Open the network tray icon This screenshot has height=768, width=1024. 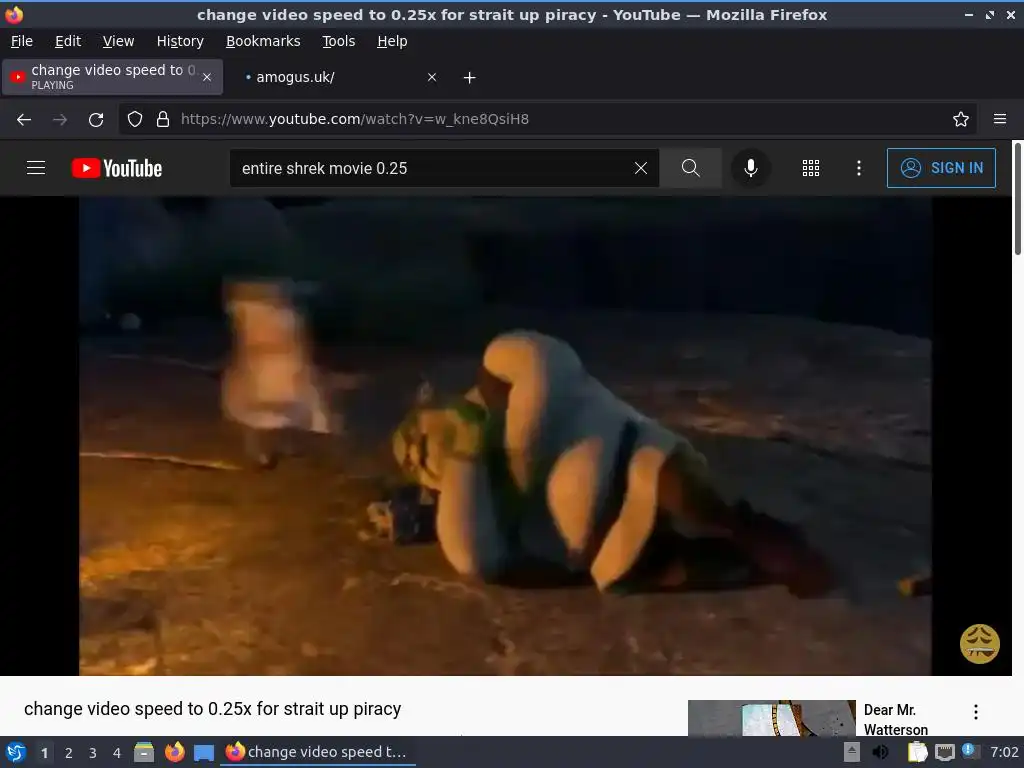click(x=944, y=752)
